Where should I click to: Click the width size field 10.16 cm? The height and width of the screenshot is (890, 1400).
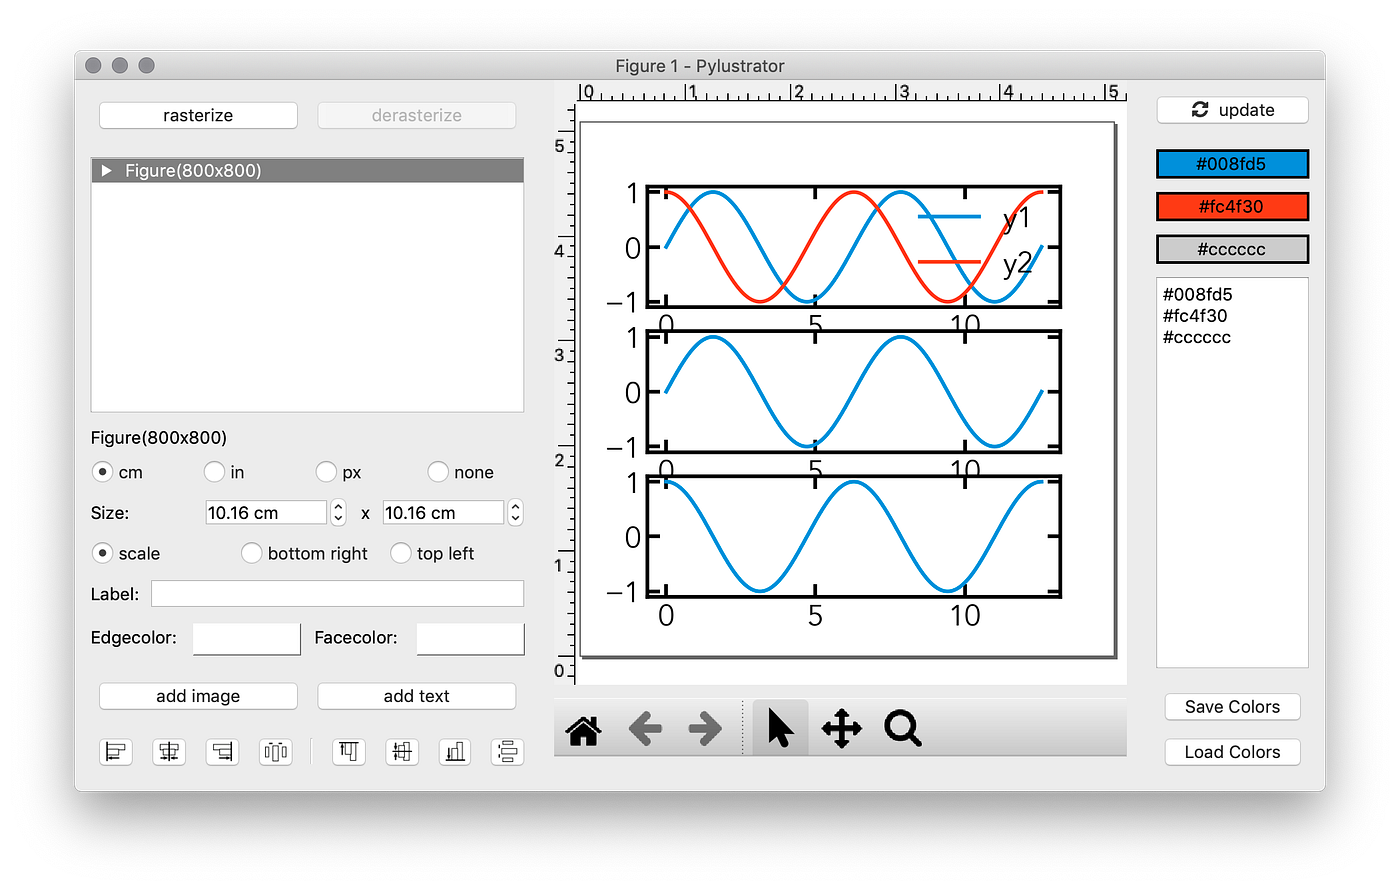pyautogui.click(x=266, y=512)
